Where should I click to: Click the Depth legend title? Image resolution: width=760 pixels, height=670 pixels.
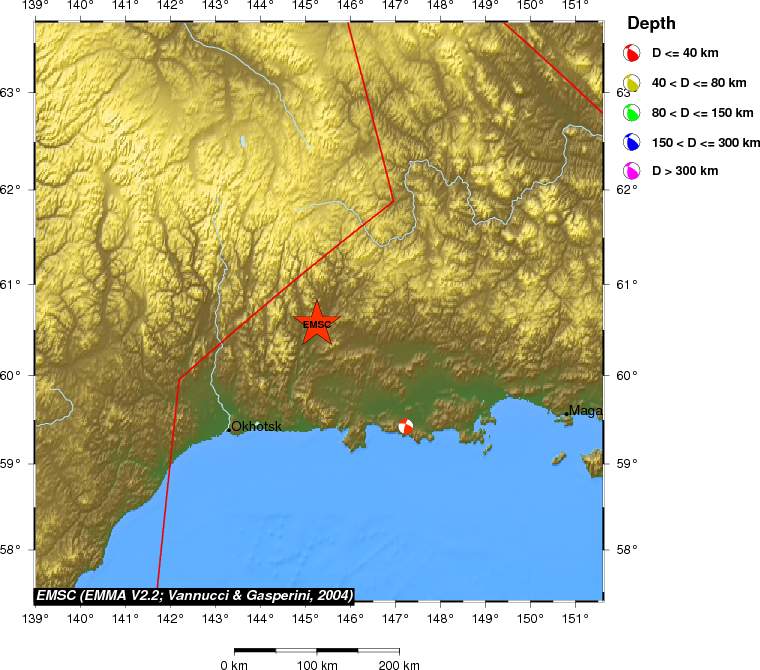click(651, 23)
